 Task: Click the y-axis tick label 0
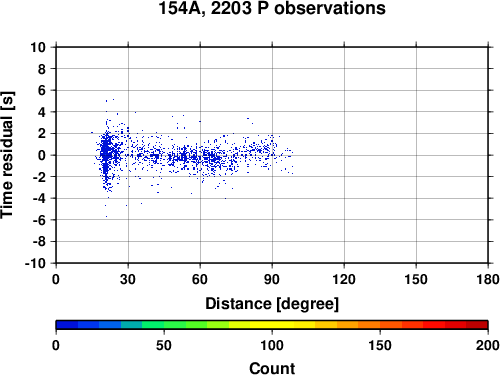pos(42,155)
